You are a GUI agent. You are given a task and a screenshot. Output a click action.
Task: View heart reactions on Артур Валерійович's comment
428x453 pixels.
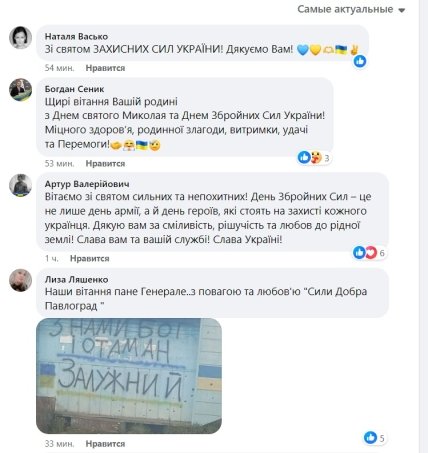coord(371,253)
